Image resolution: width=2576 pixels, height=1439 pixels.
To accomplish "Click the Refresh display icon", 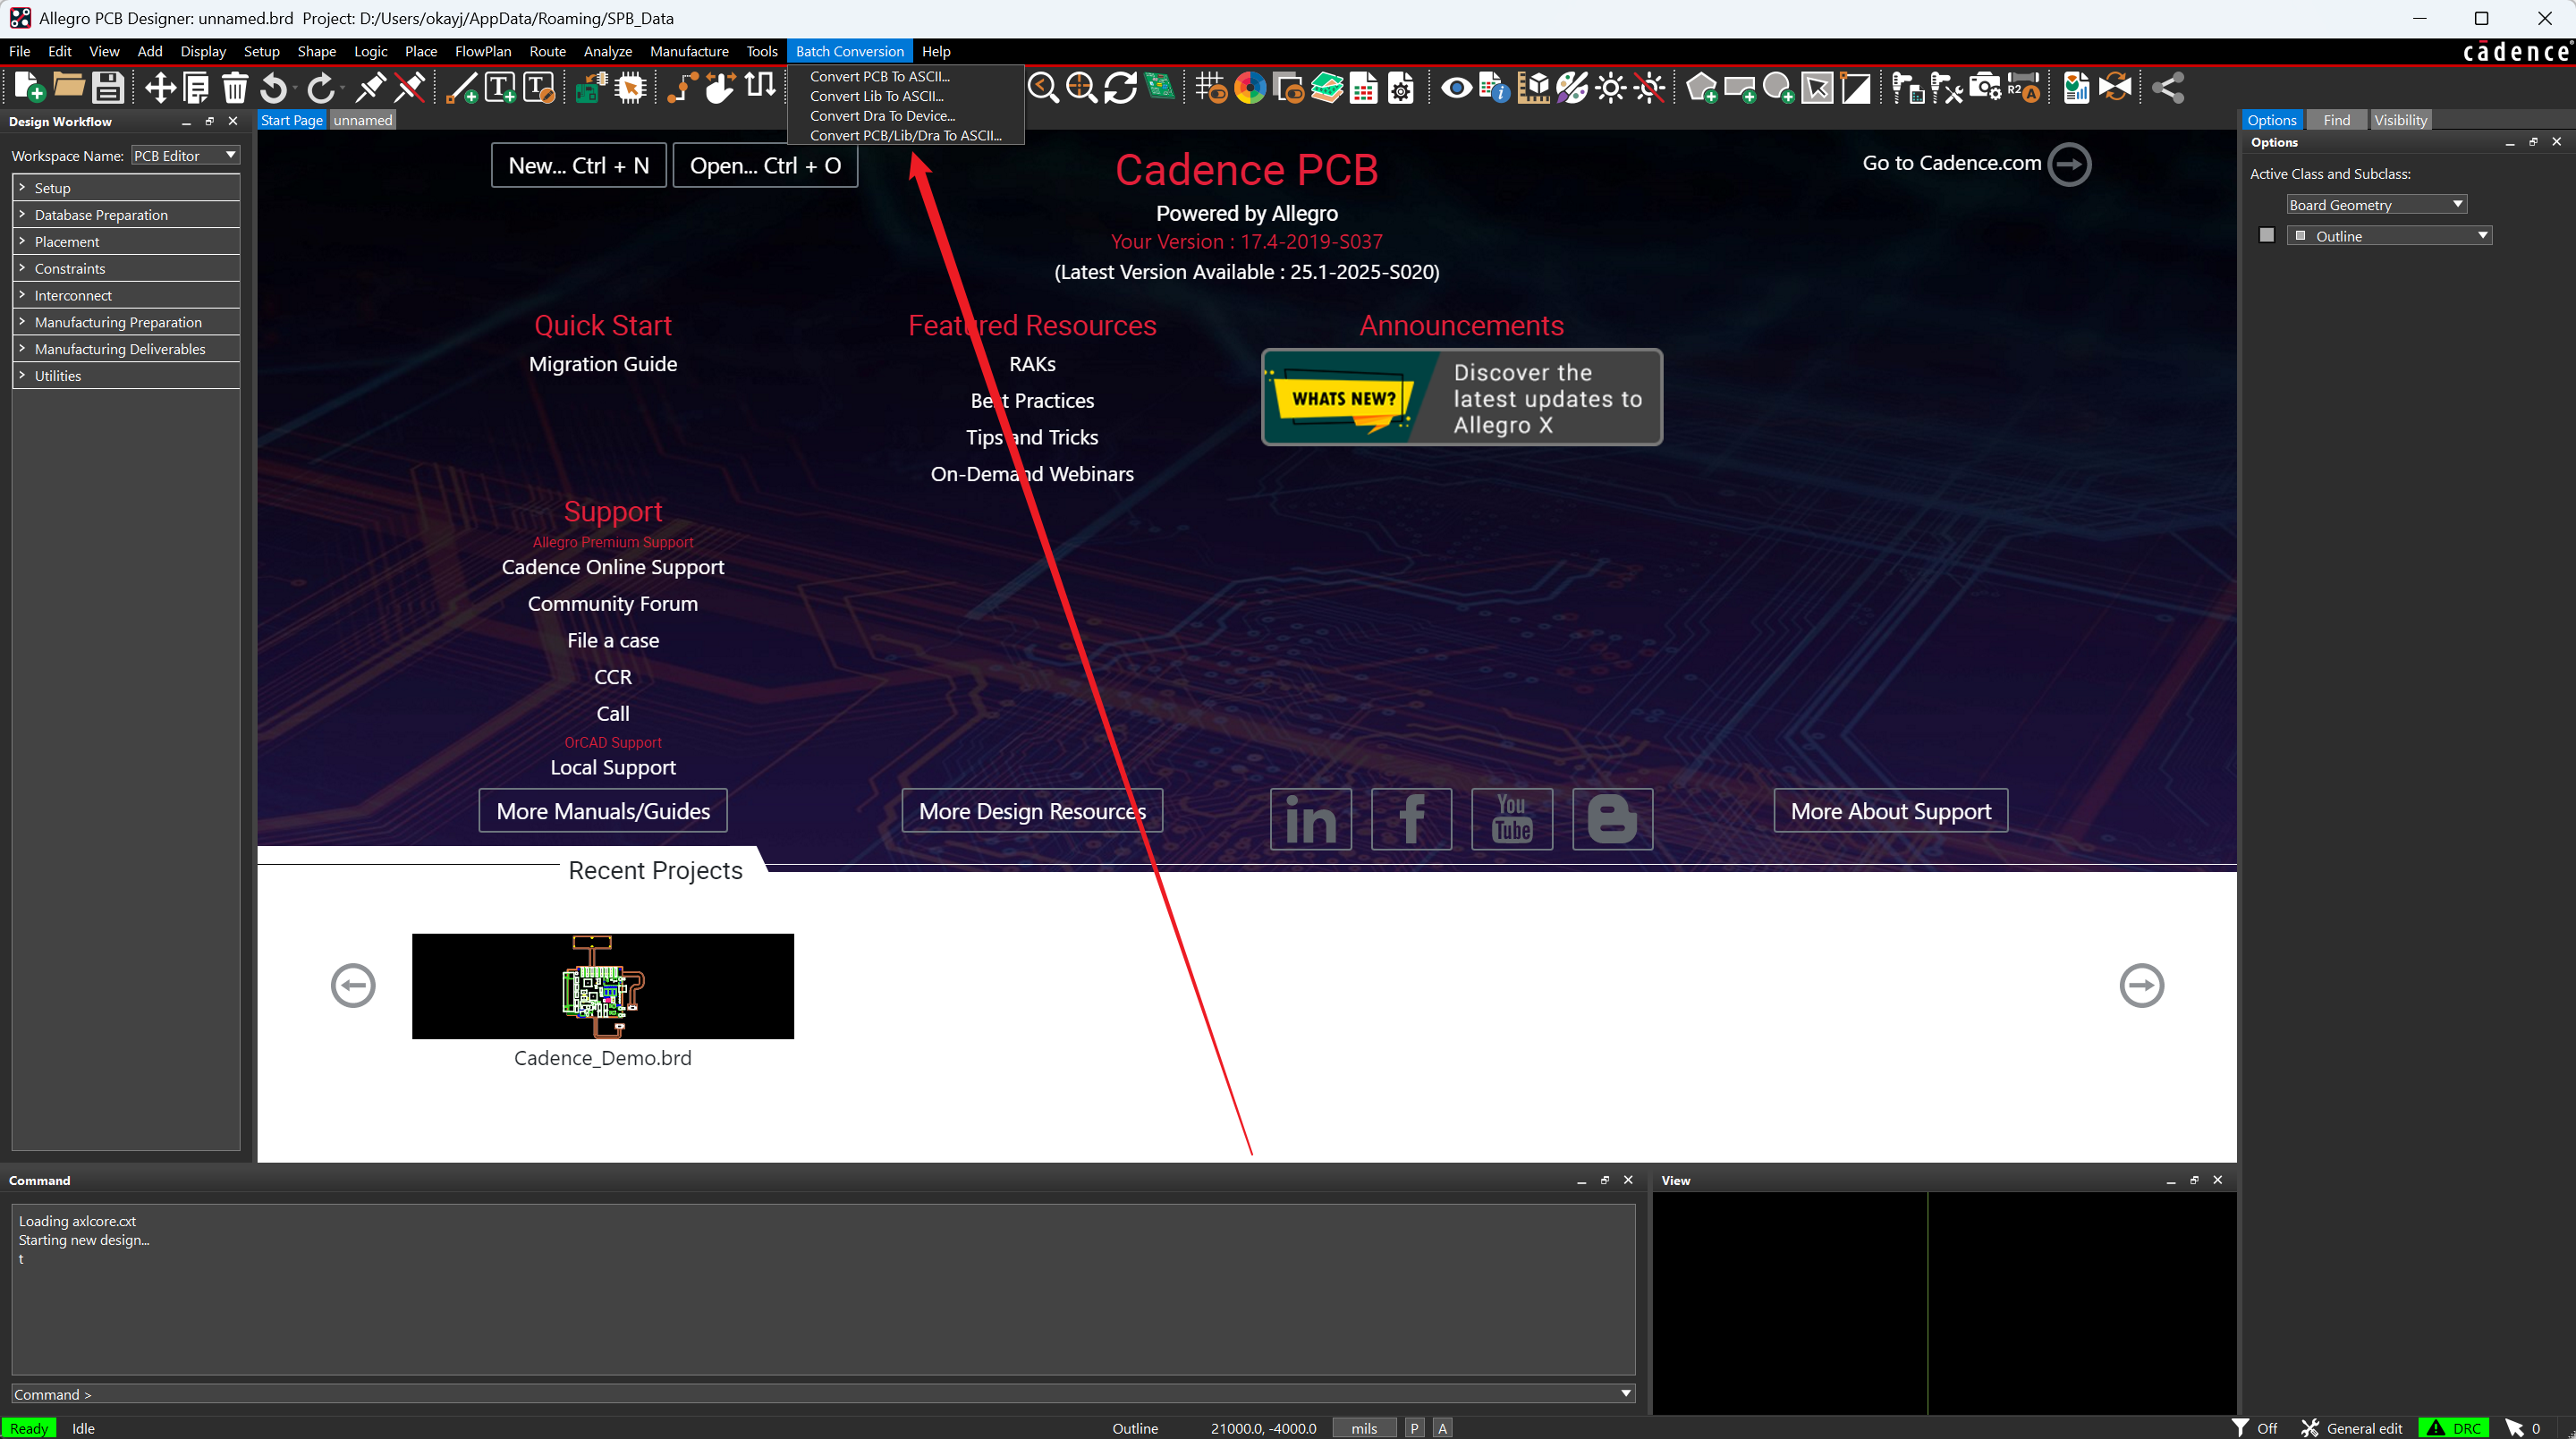I will 1120,88.
